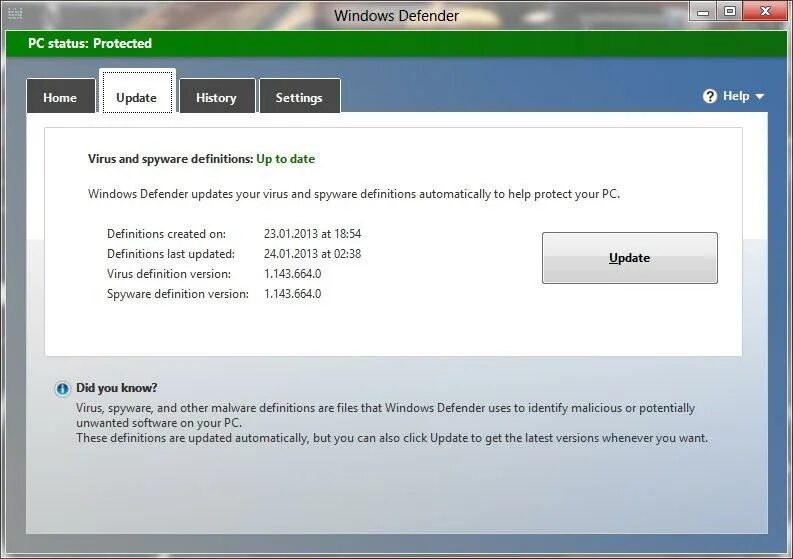Click the 'Windows Defender' window title text
This screenshot has width=793, height=559.
(x=396, y=16)
